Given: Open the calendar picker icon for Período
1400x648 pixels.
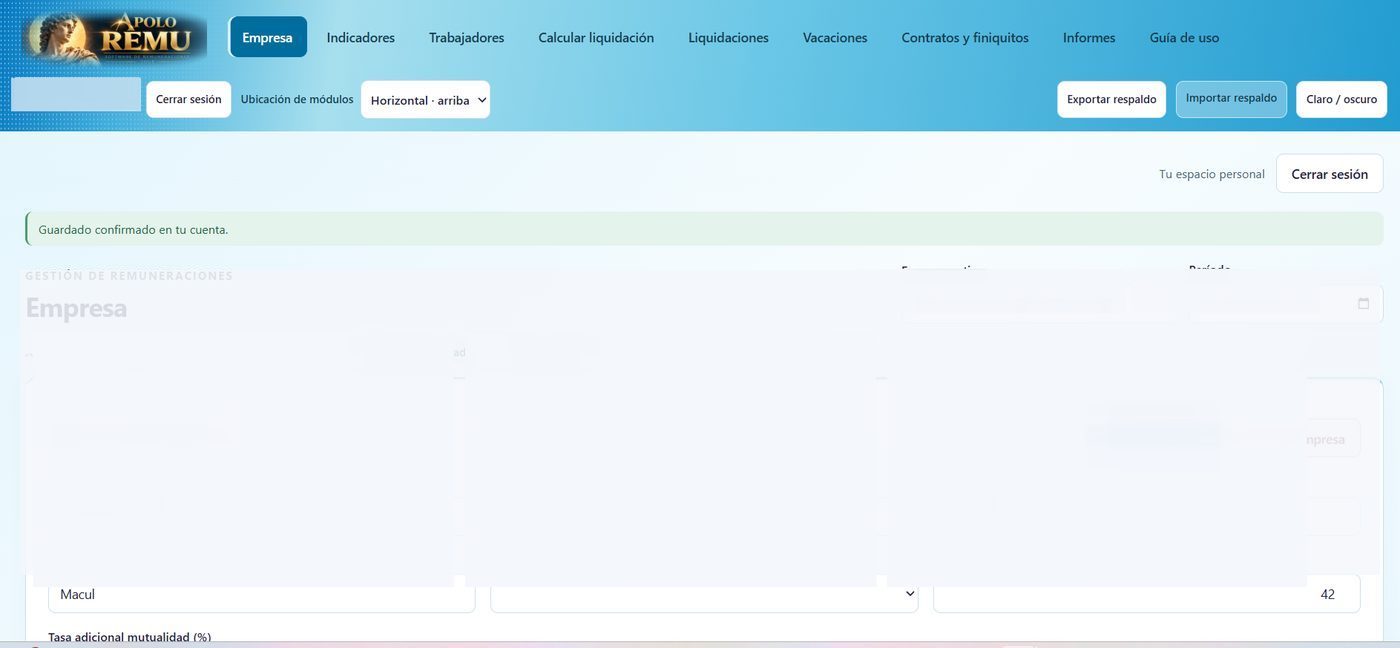Looking at the screenshot, I should coord(1363,304).
